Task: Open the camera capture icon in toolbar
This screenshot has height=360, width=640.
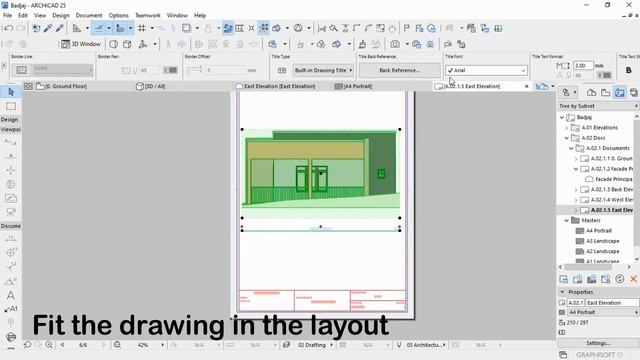Action: pyautogui.click(x=395, y=44)
